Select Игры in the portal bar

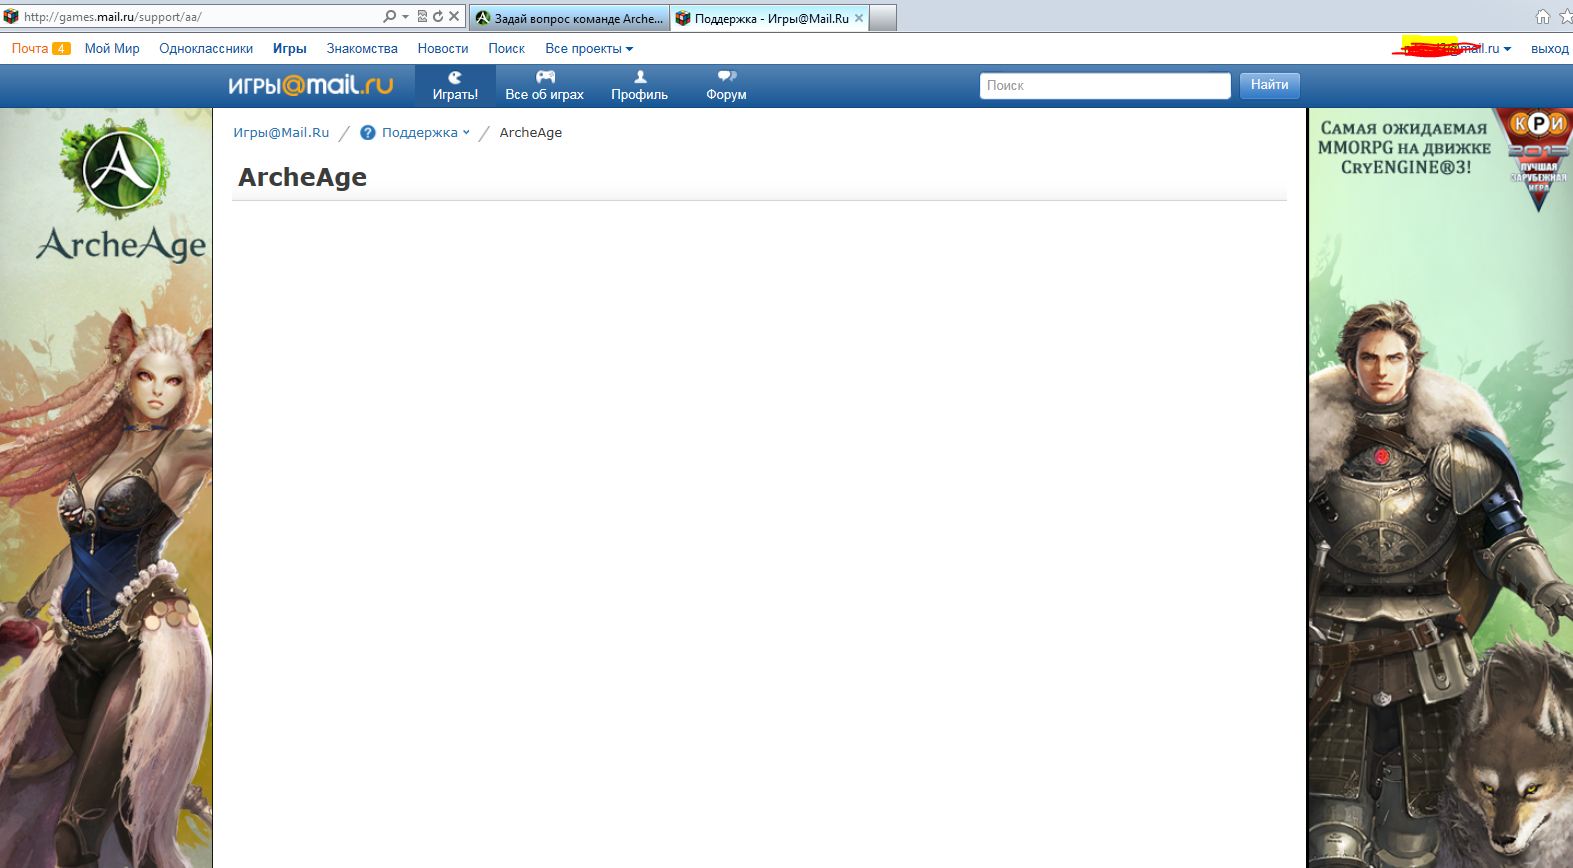pos(290,48)
